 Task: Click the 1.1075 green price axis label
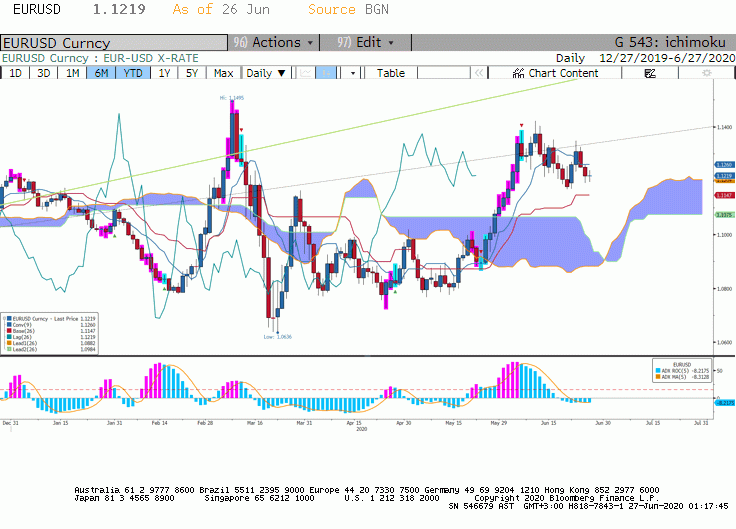tap(724, 215)
